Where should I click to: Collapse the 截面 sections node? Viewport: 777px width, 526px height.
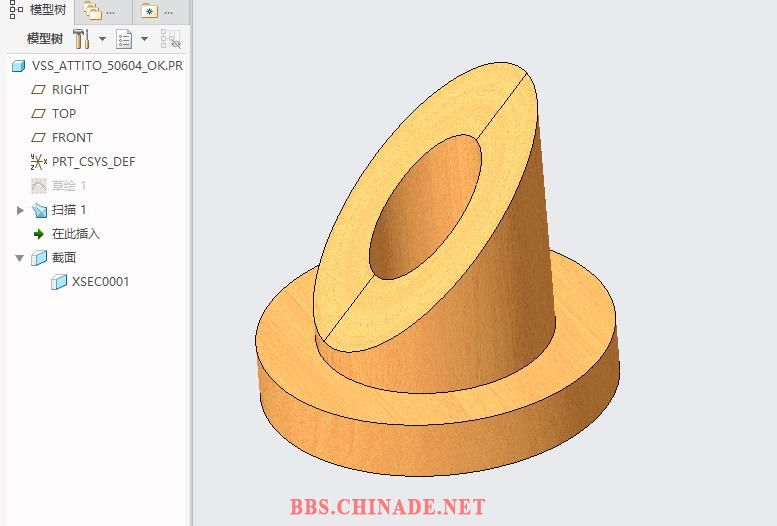20,258
